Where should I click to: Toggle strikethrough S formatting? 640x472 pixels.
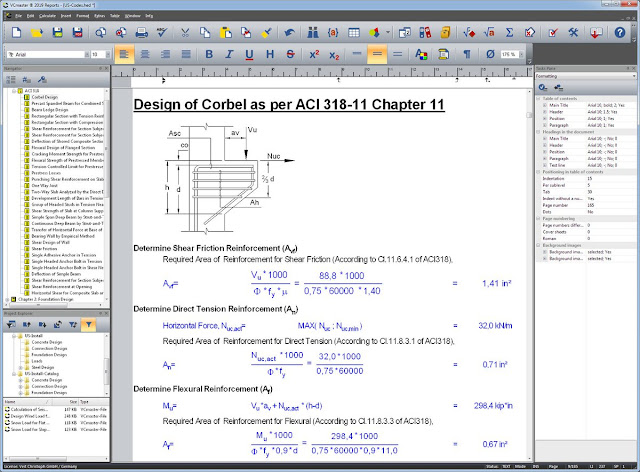pyautogui.click(x=290, y=54)
